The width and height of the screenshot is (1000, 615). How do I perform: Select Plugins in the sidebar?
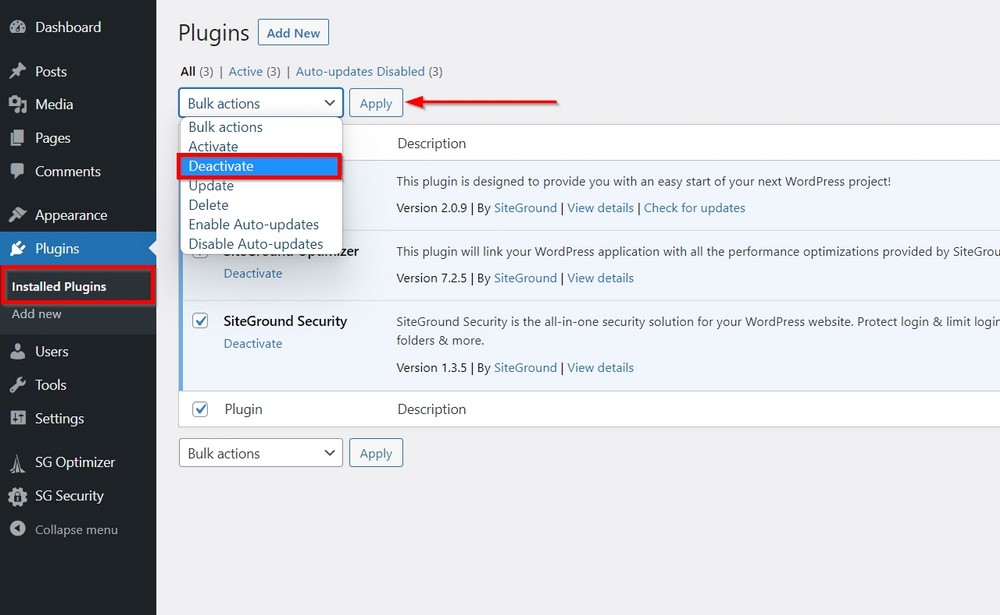(x=57, y=248)
